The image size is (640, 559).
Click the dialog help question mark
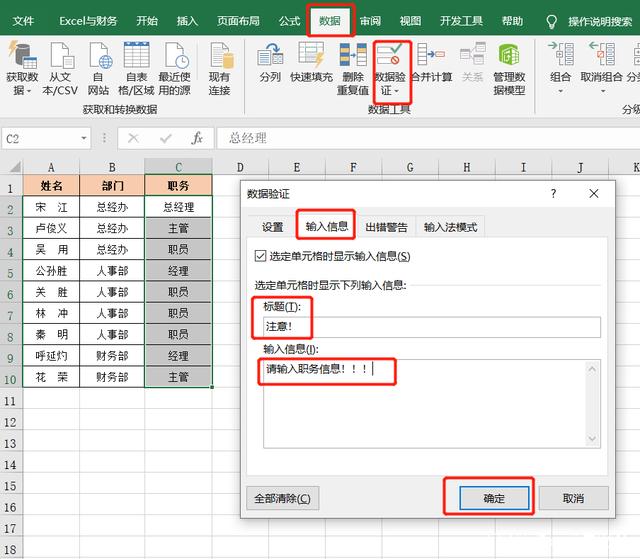[x=553, y=193]
